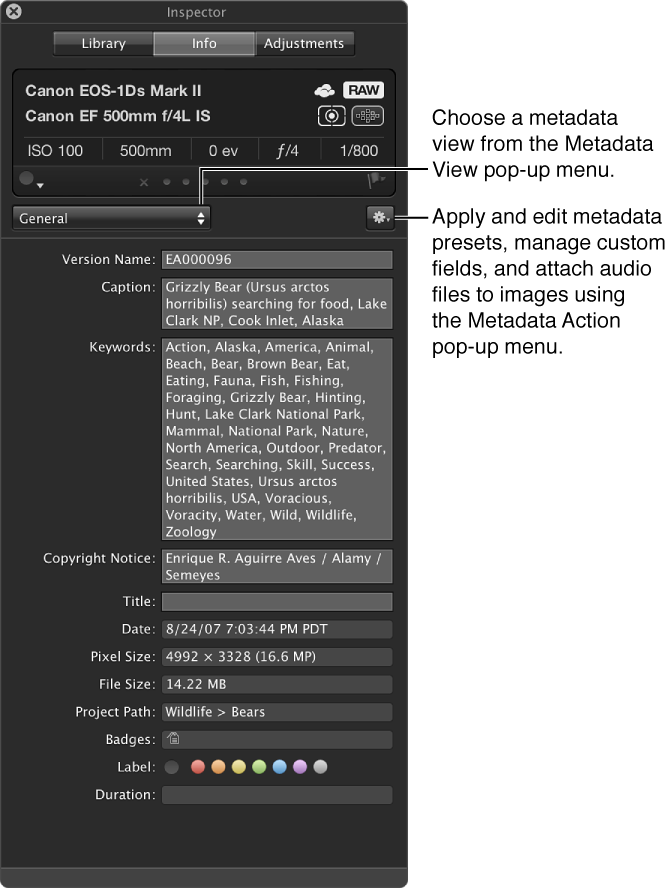Viewport: 668px width, 890px height.
Task: Click the f/4 aperture value
Action: click(x=287, y=151)
